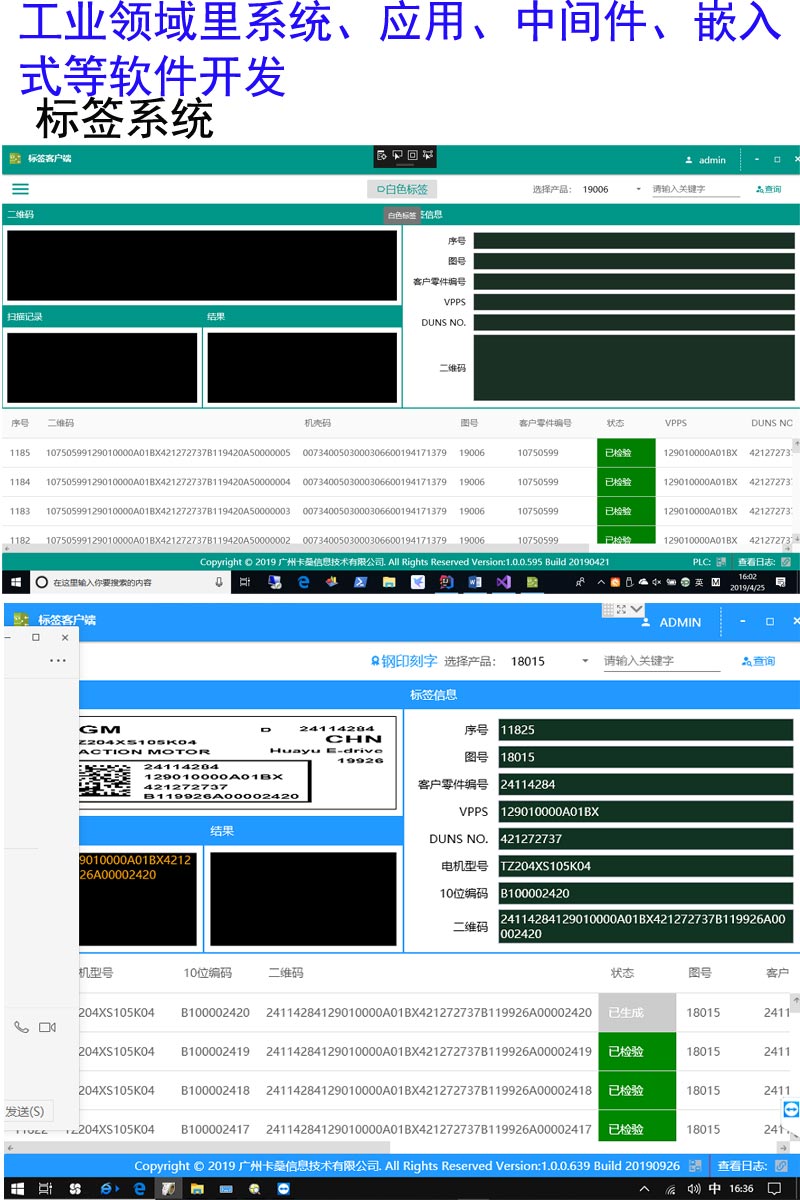Open the hamburger menu in green window
This screenshot has width=800, height=1200.
coord(20,189)
